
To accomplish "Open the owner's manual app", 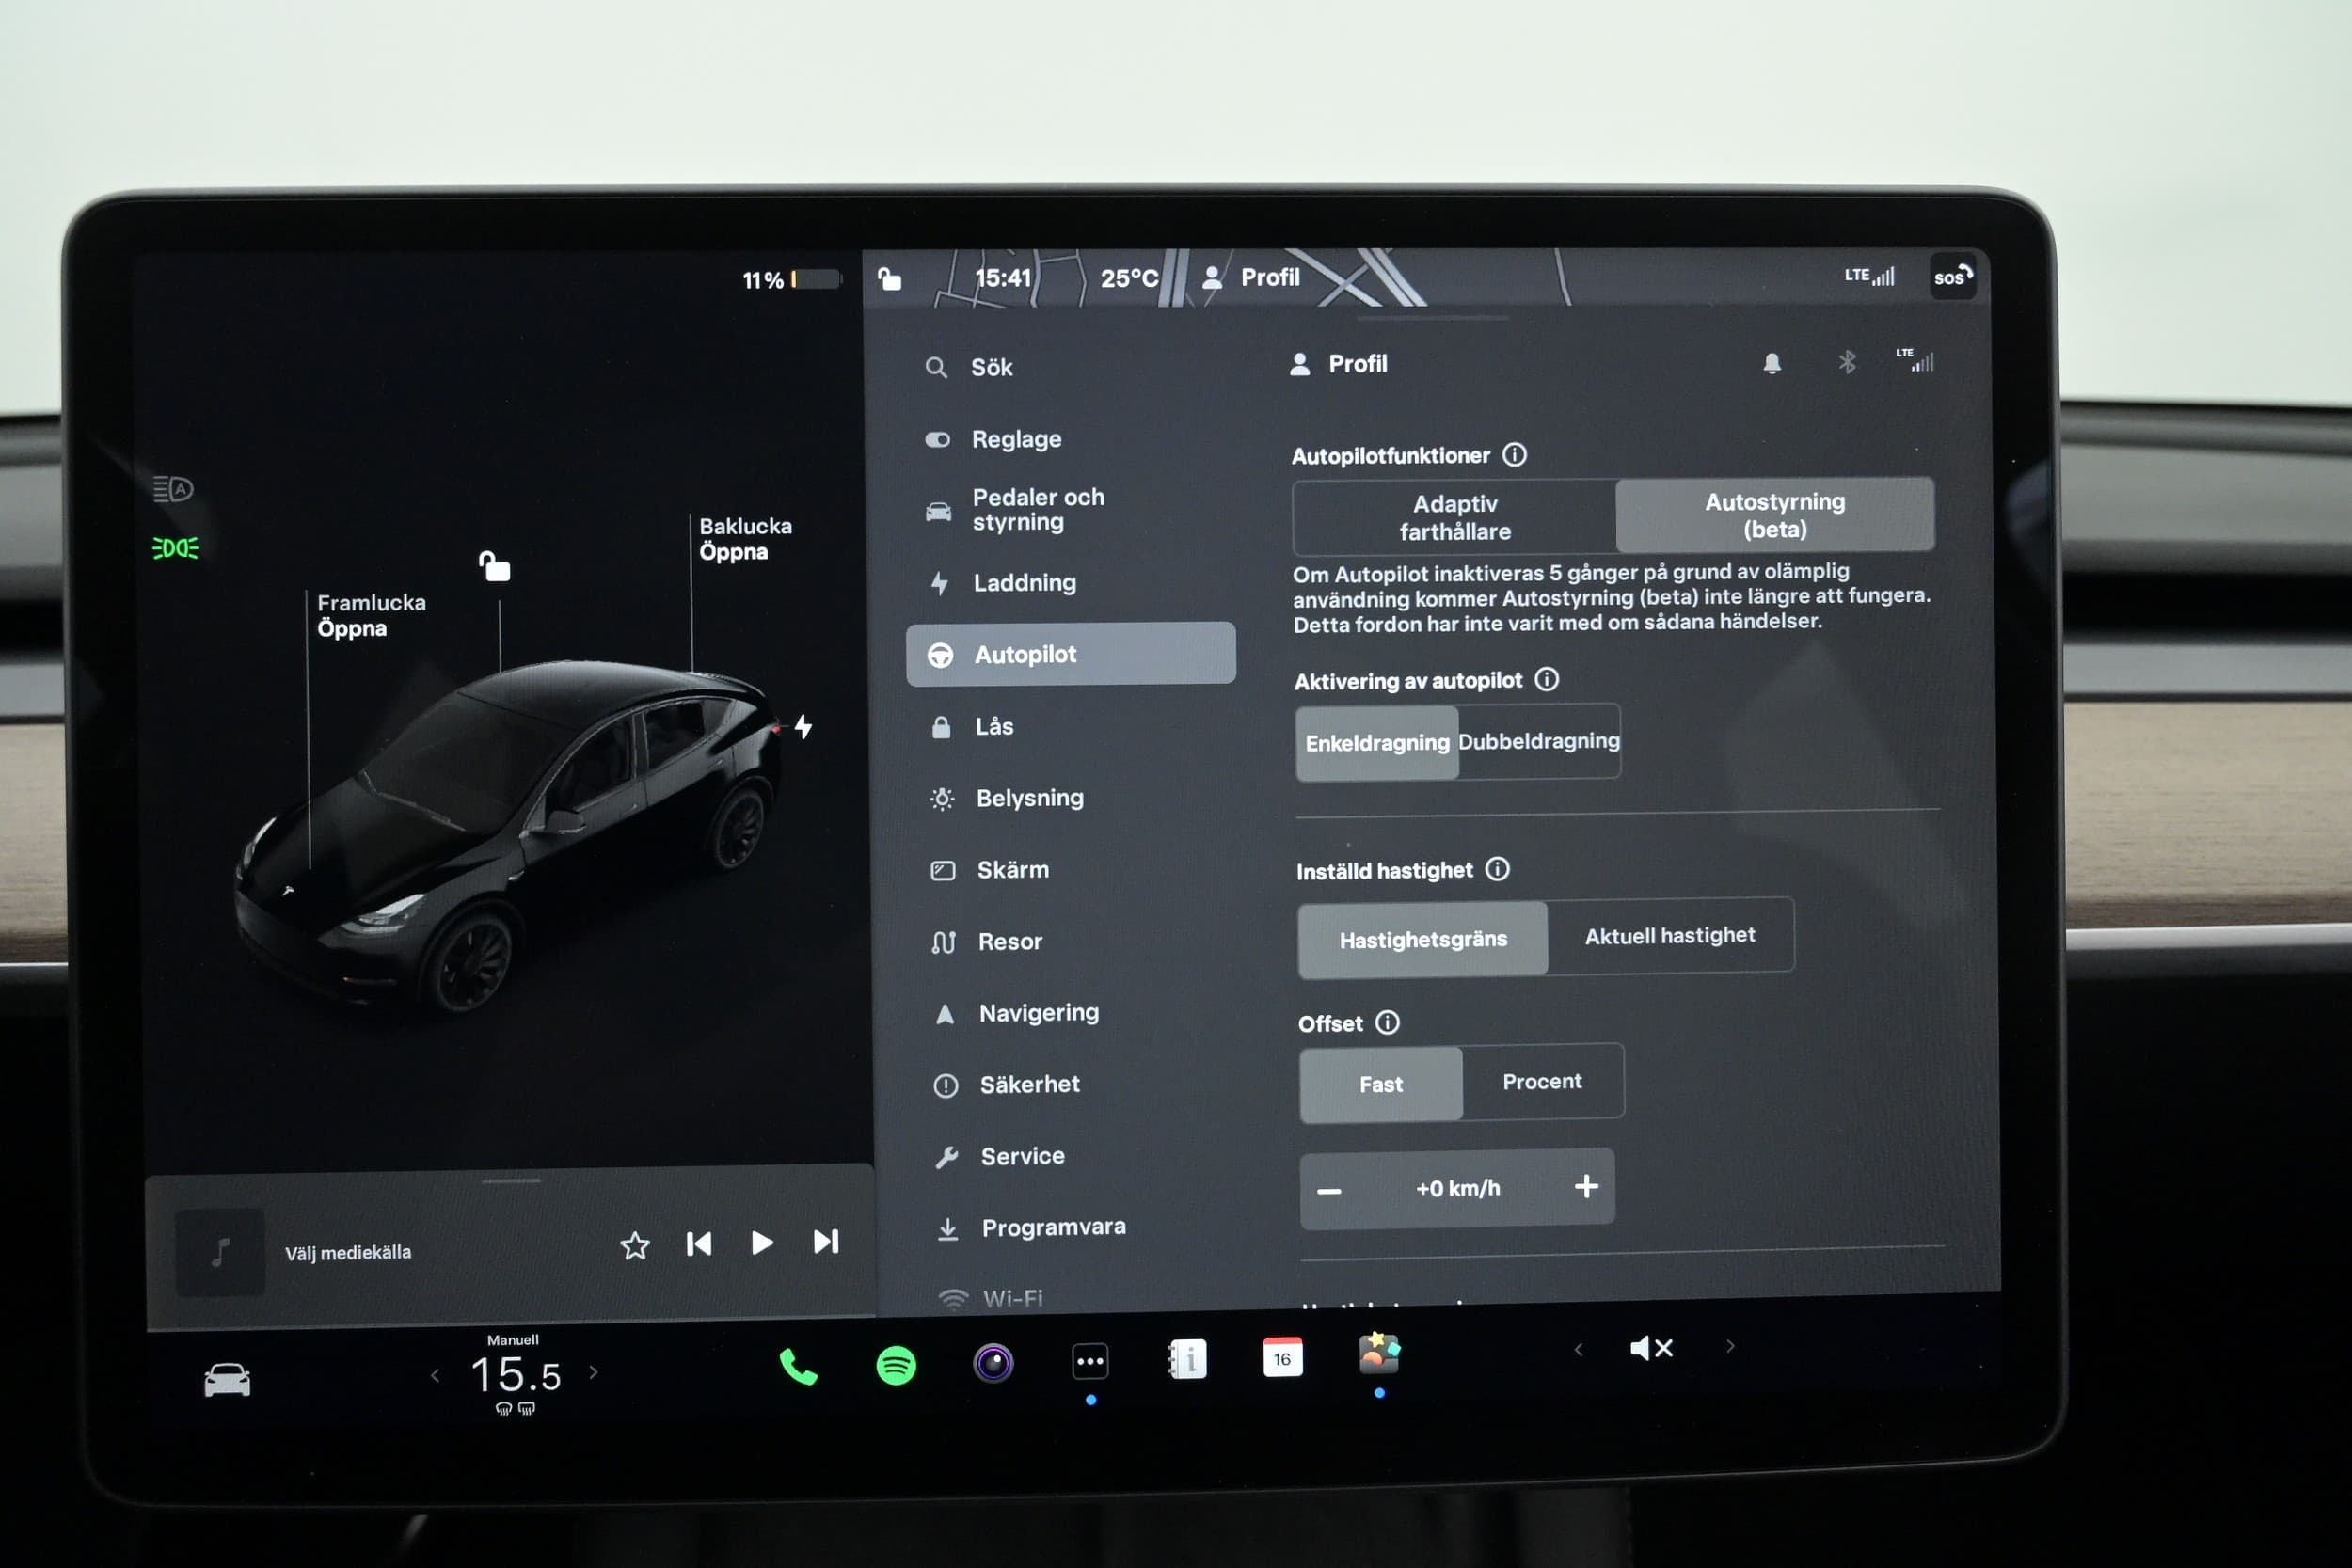I will [1187, 1359].
